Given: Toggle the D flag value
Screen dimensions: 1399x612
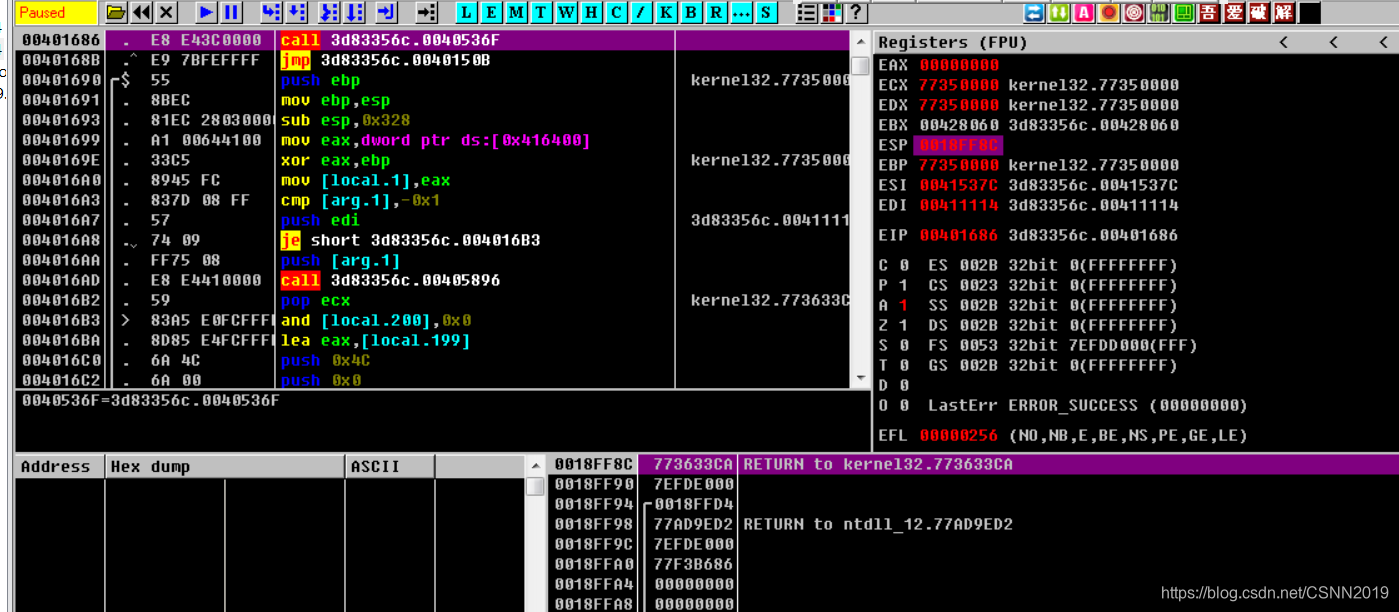Looking at the screenshot, I should [904, 385].
